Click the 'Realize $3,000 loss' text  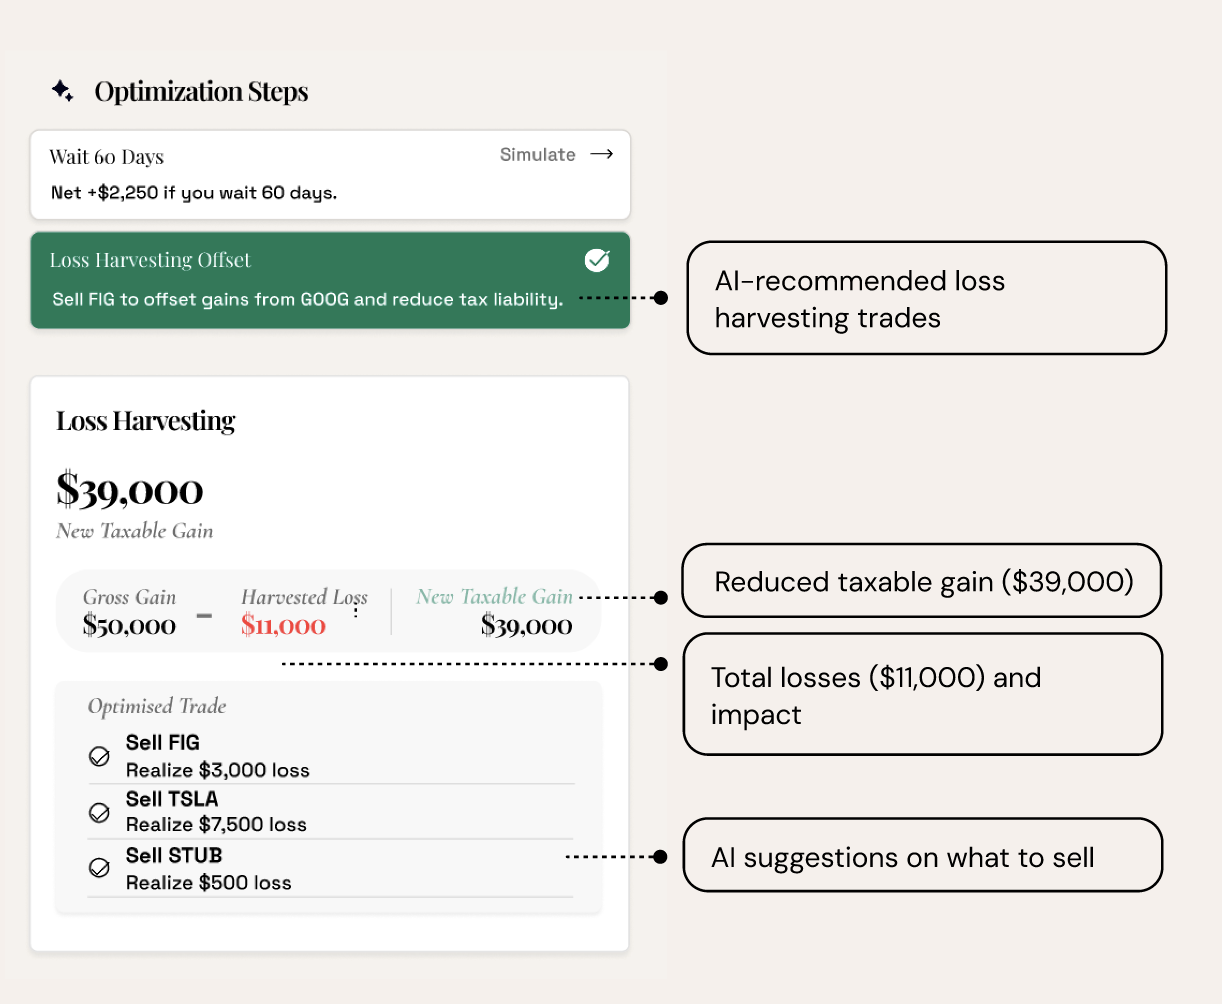218,770
